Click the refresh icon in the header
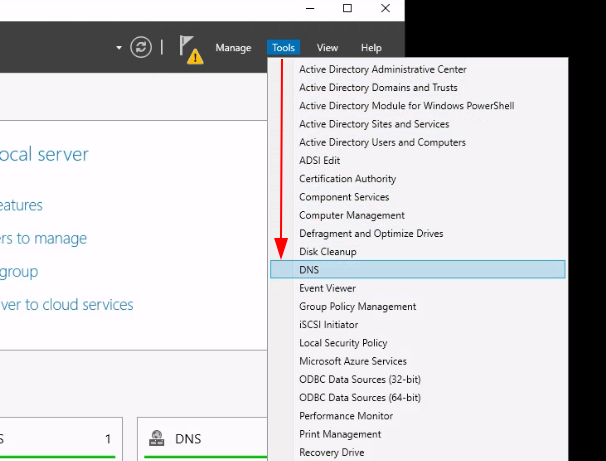606x461 pixels. pyautogui.click(x=141, y=47)
